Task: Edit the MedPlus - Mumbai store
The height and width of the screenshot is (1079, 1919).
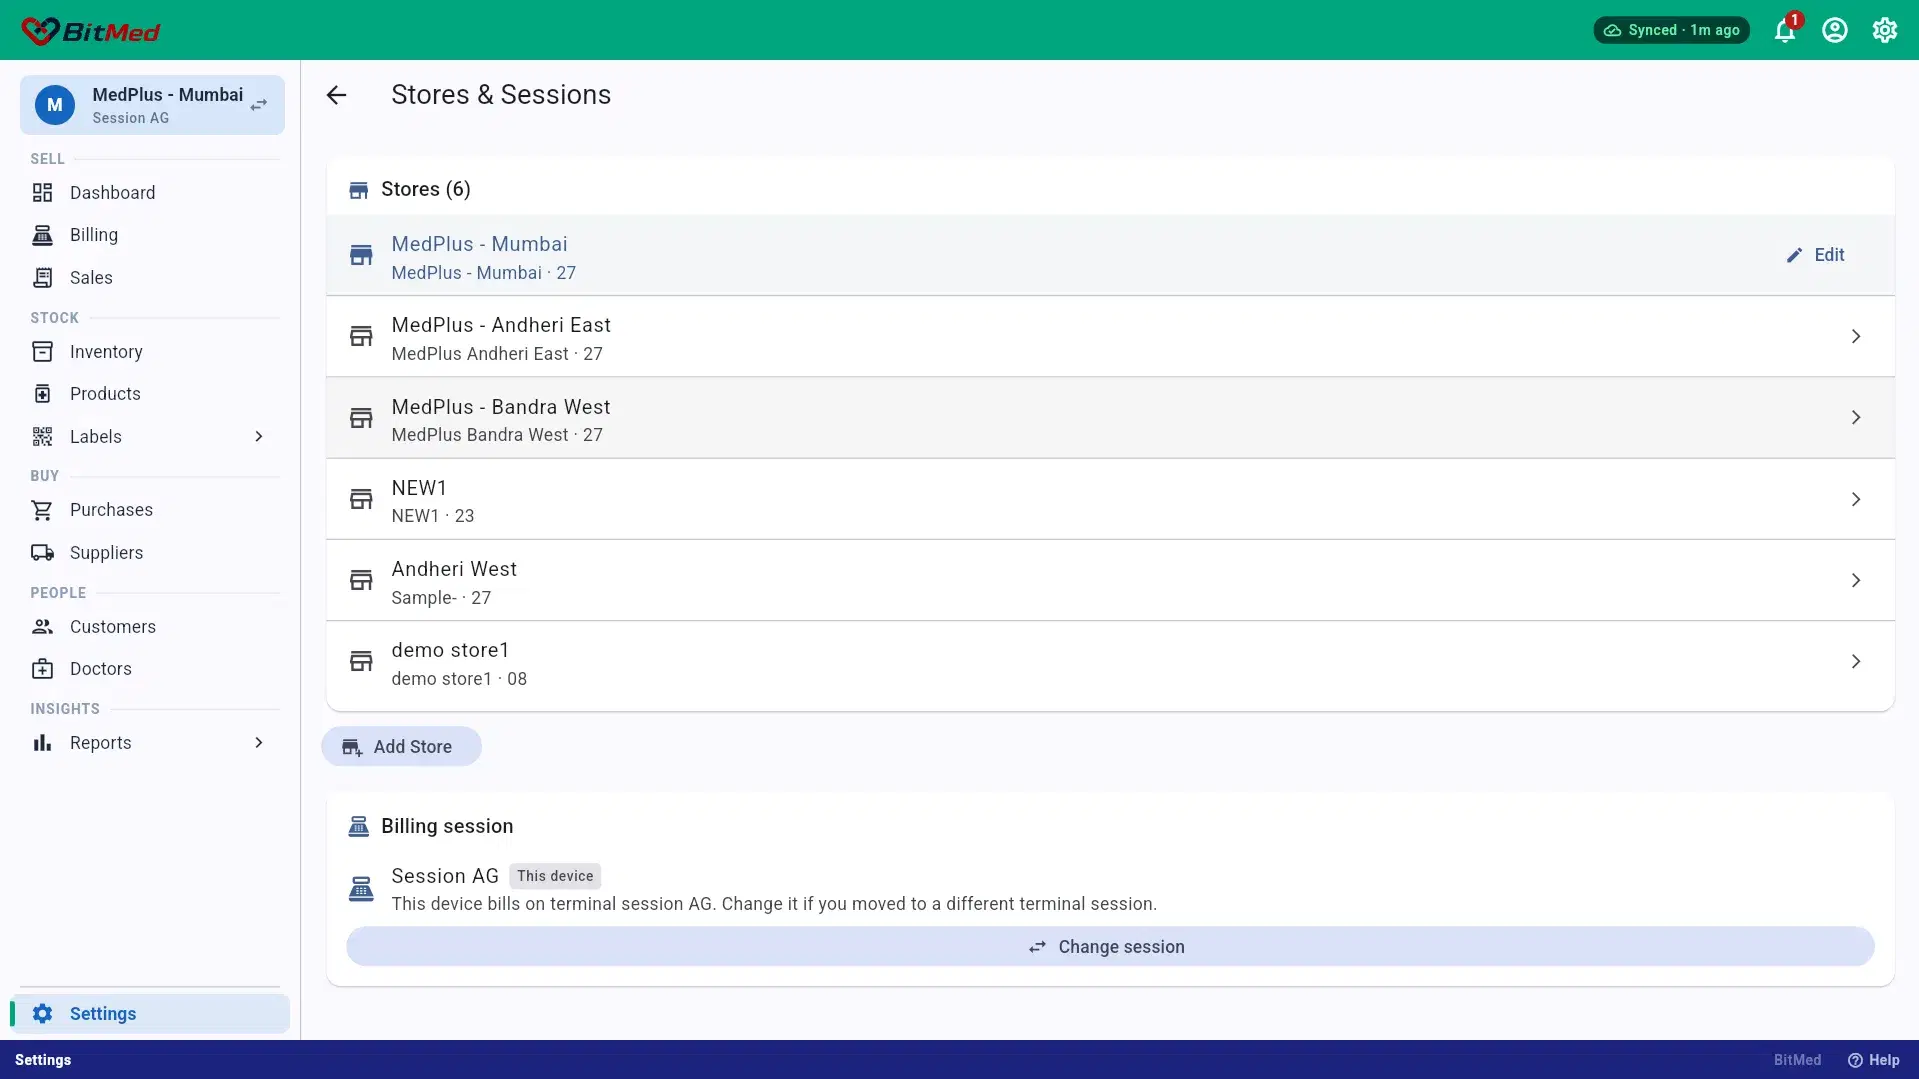Action: (1816, 255)
